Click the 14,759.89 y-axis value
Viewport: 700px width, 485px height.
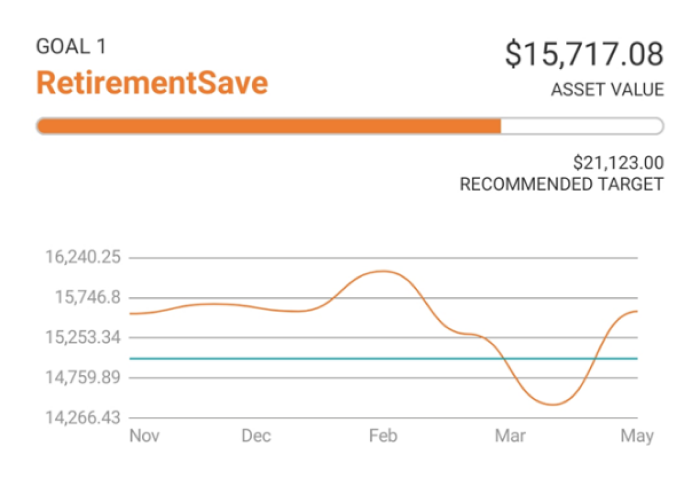82,378
